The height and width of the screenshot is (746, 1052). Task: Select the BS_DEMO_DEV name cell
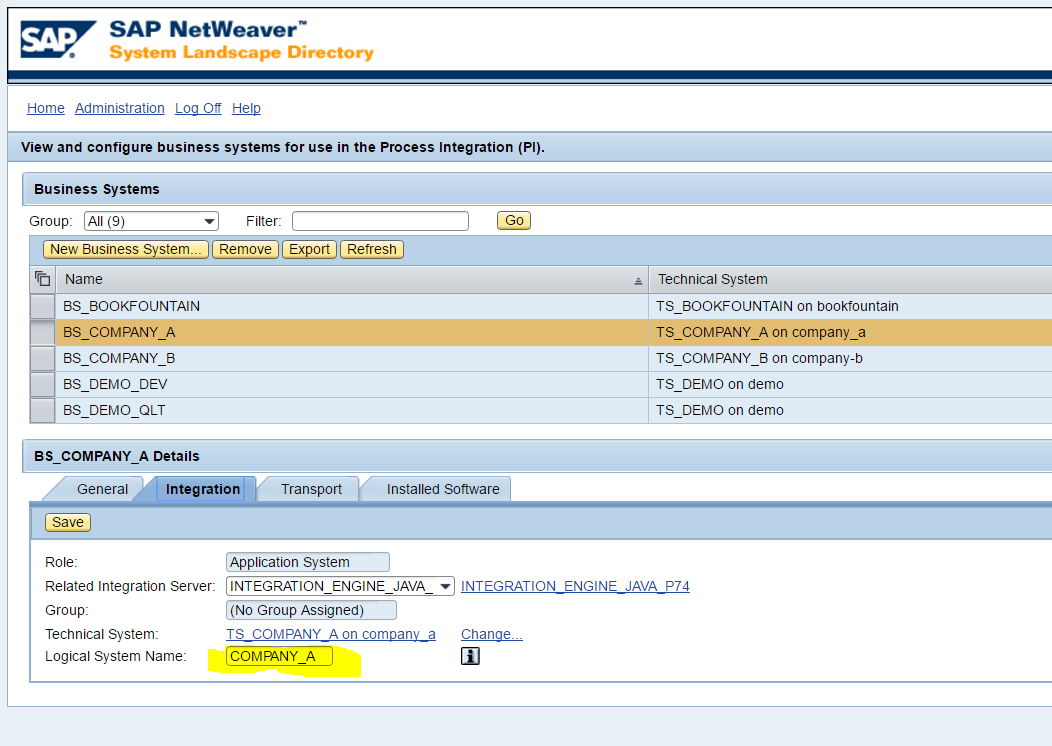[x=352, y=384]
